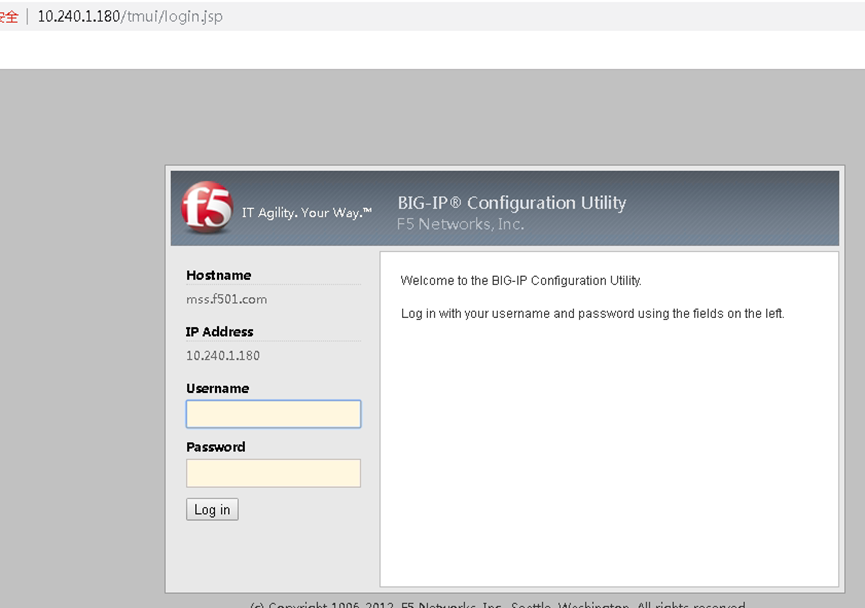Click the browser address bar URL
The height and width of the screenshot is (608, 865).
(130, 17)
